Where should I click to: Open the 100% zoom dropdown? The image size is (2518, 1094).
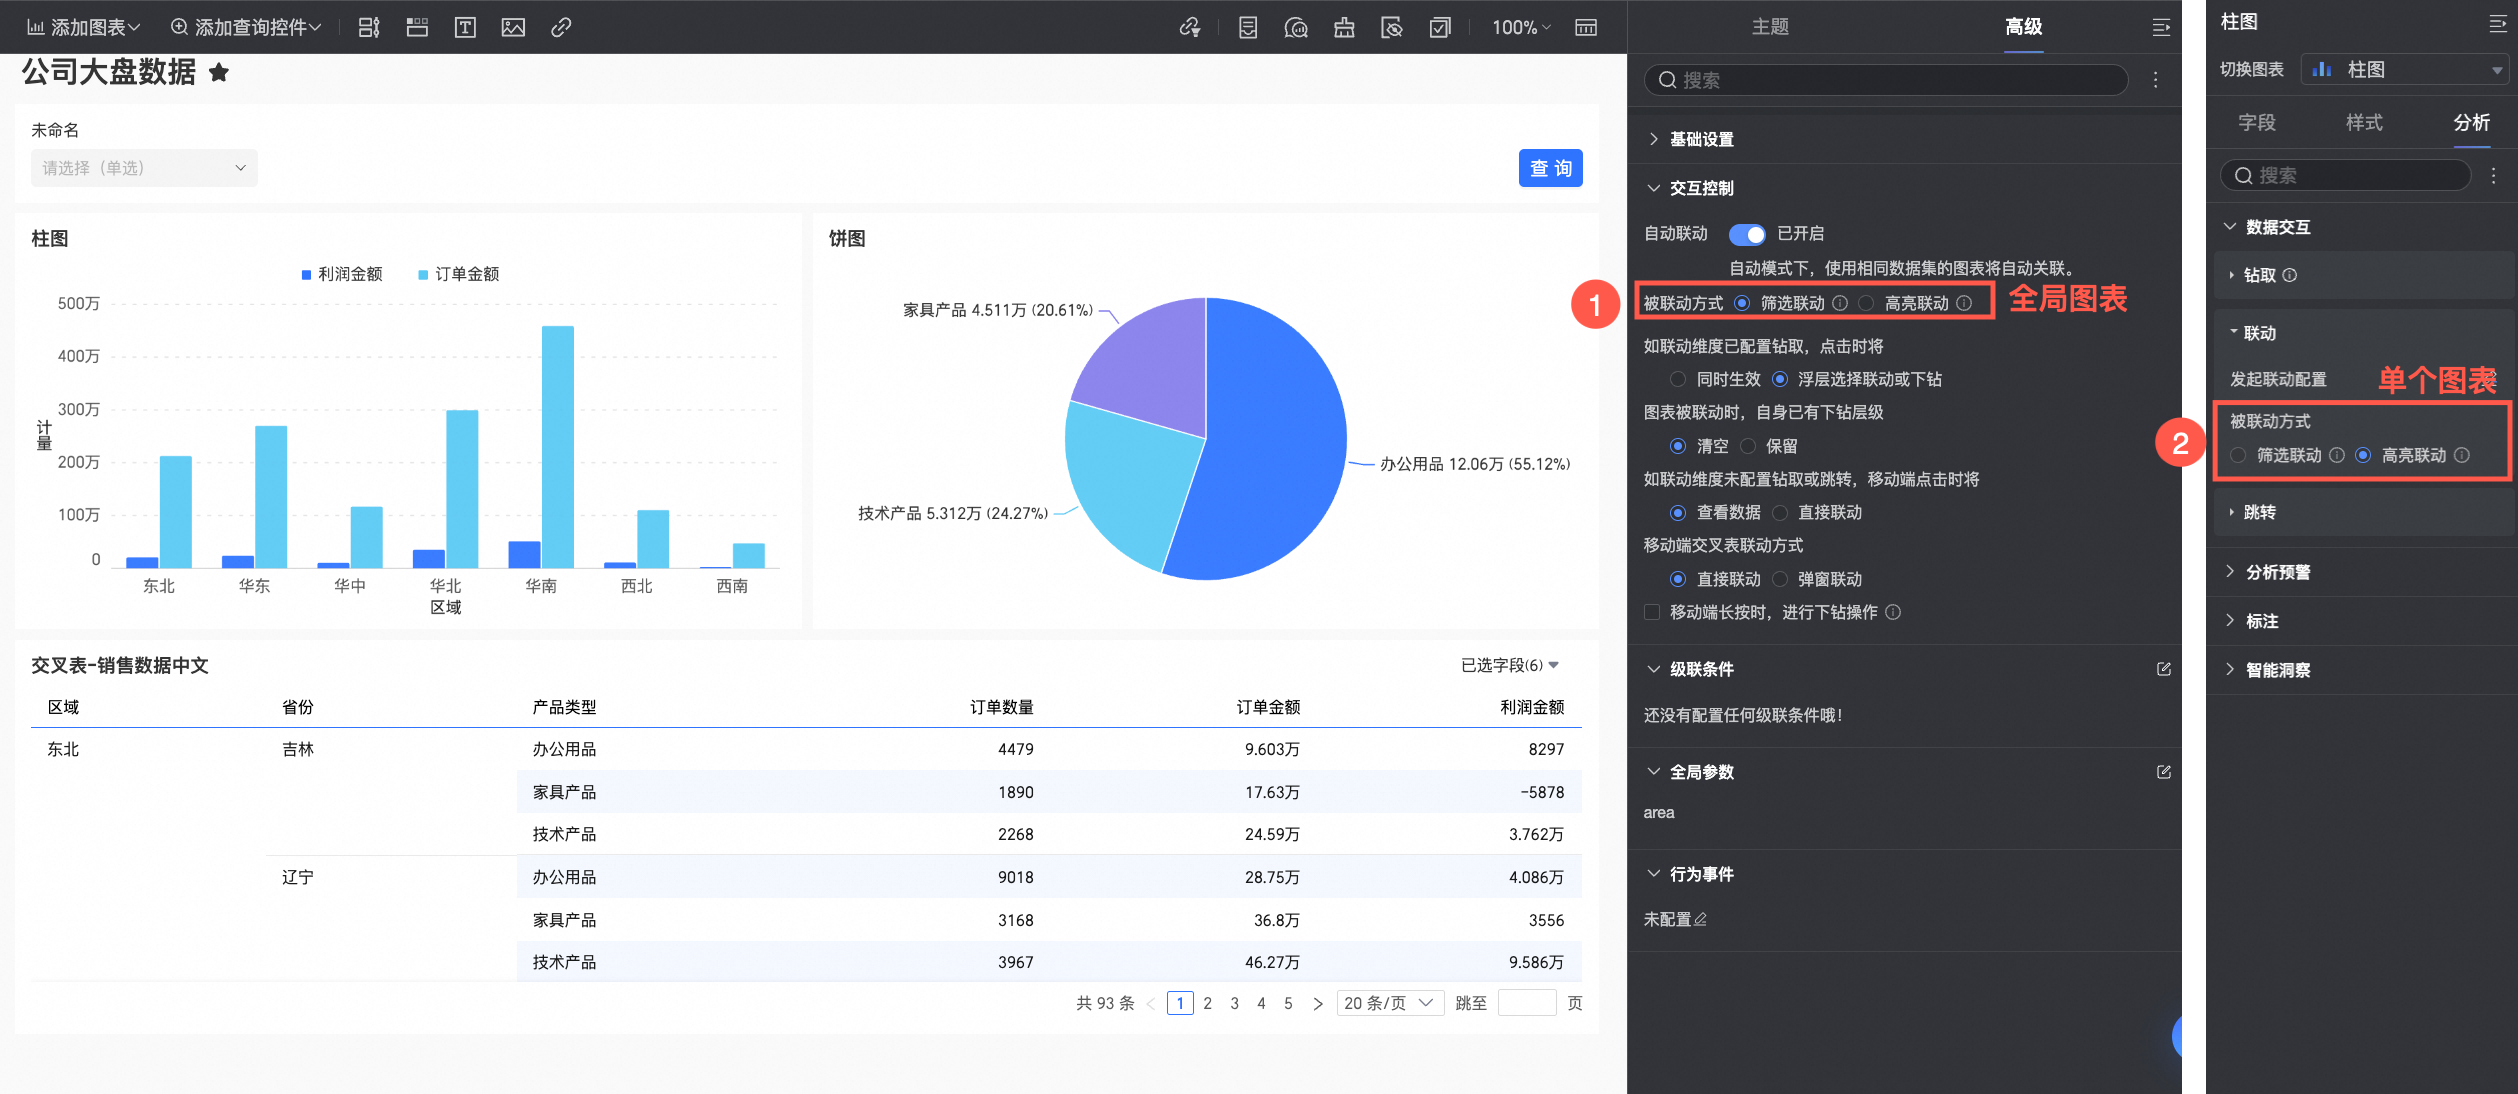pos(1521,28)
